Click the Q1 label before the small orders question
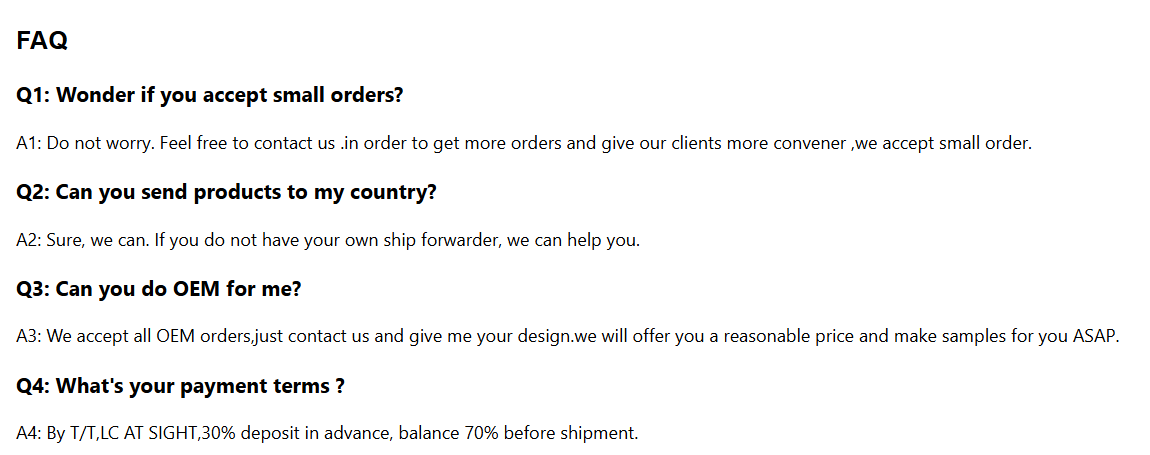This screenshot has width=1150, height=455. click(32, 95)
